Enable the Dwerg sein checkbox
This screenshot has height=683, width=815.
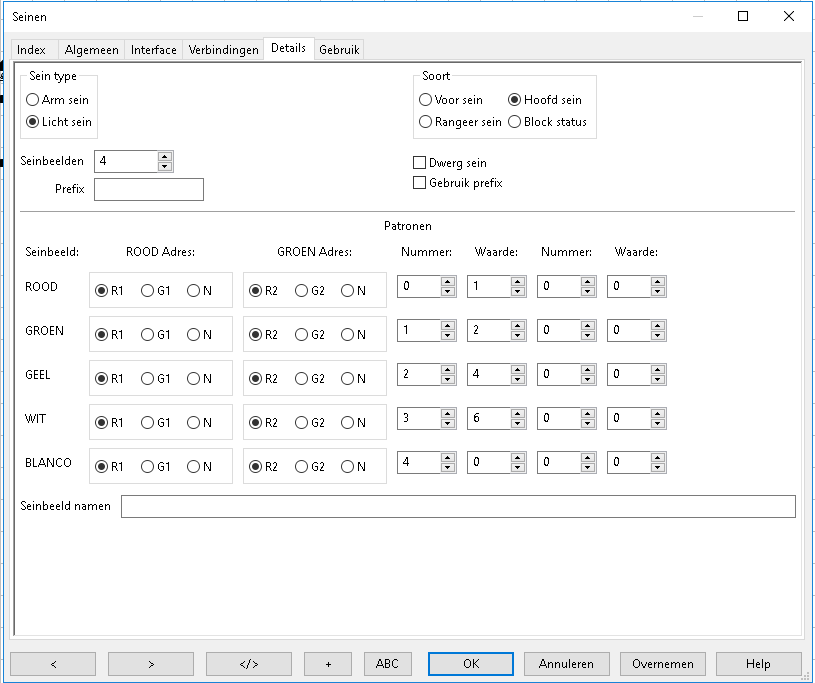(x=420, y=163)
